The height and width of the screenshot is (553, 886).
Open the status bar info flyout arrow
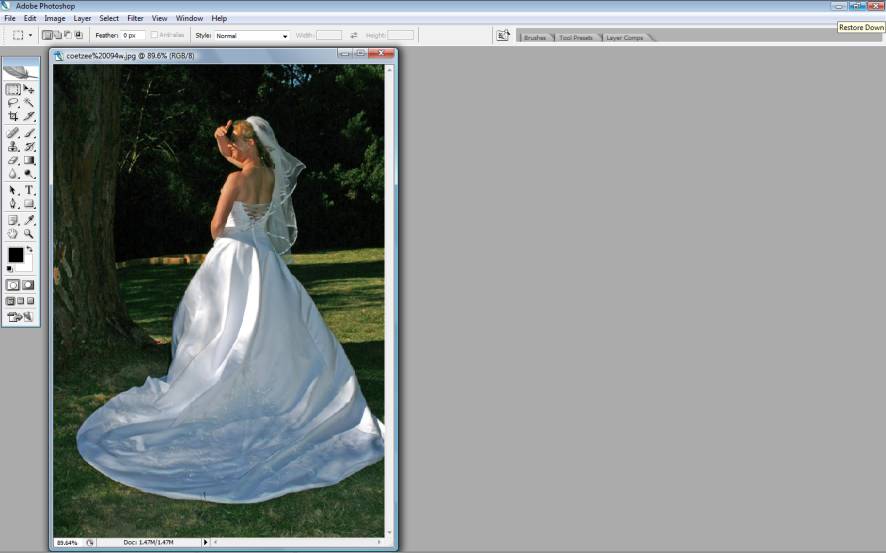(x=205, y=542)
